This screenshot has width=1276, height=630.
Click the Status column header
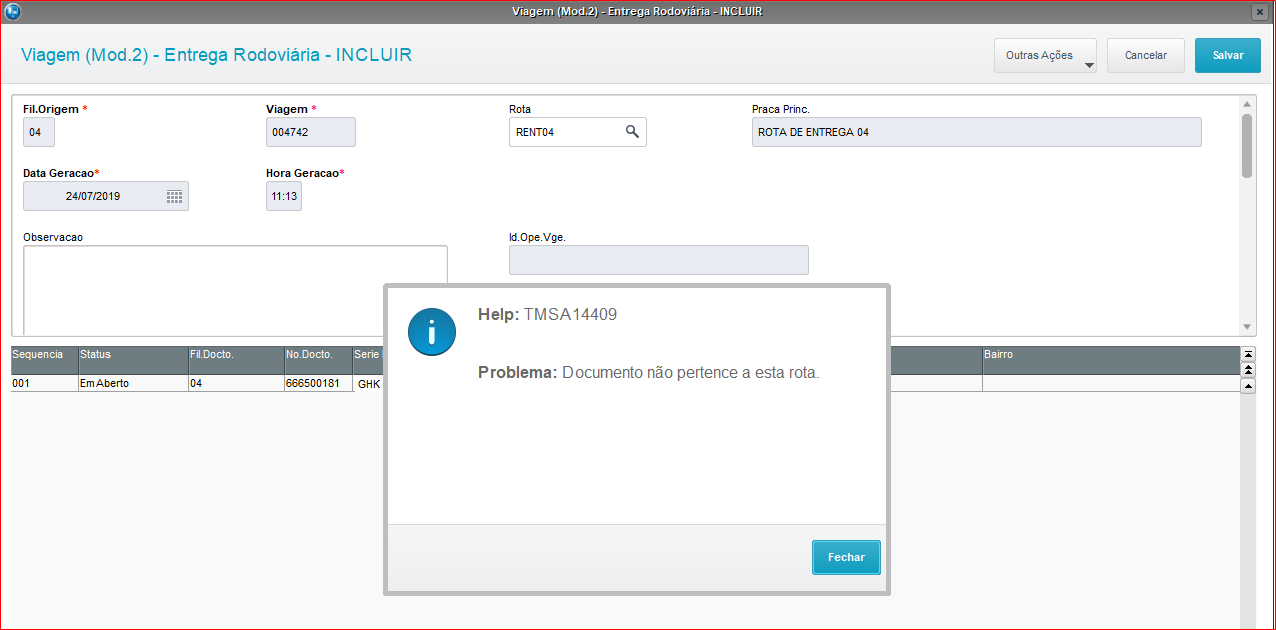[x=134, y=360]
